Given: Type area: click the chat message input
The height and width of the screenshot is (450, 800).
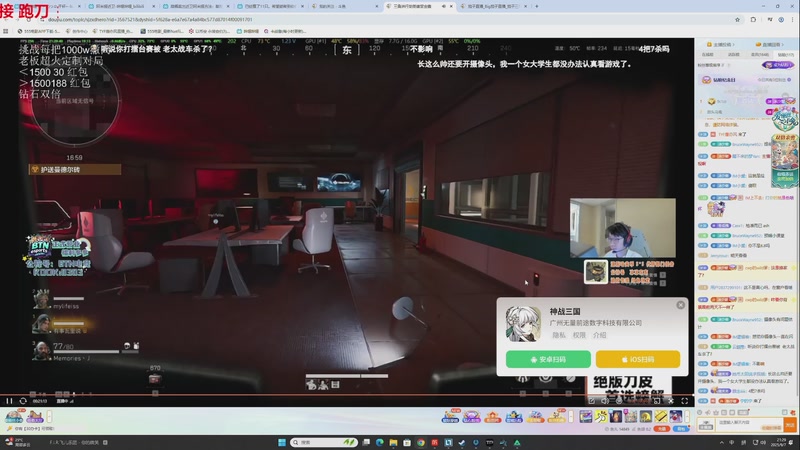Looking at the screenshot, I should pyautogui.click(x=749, y=424).
